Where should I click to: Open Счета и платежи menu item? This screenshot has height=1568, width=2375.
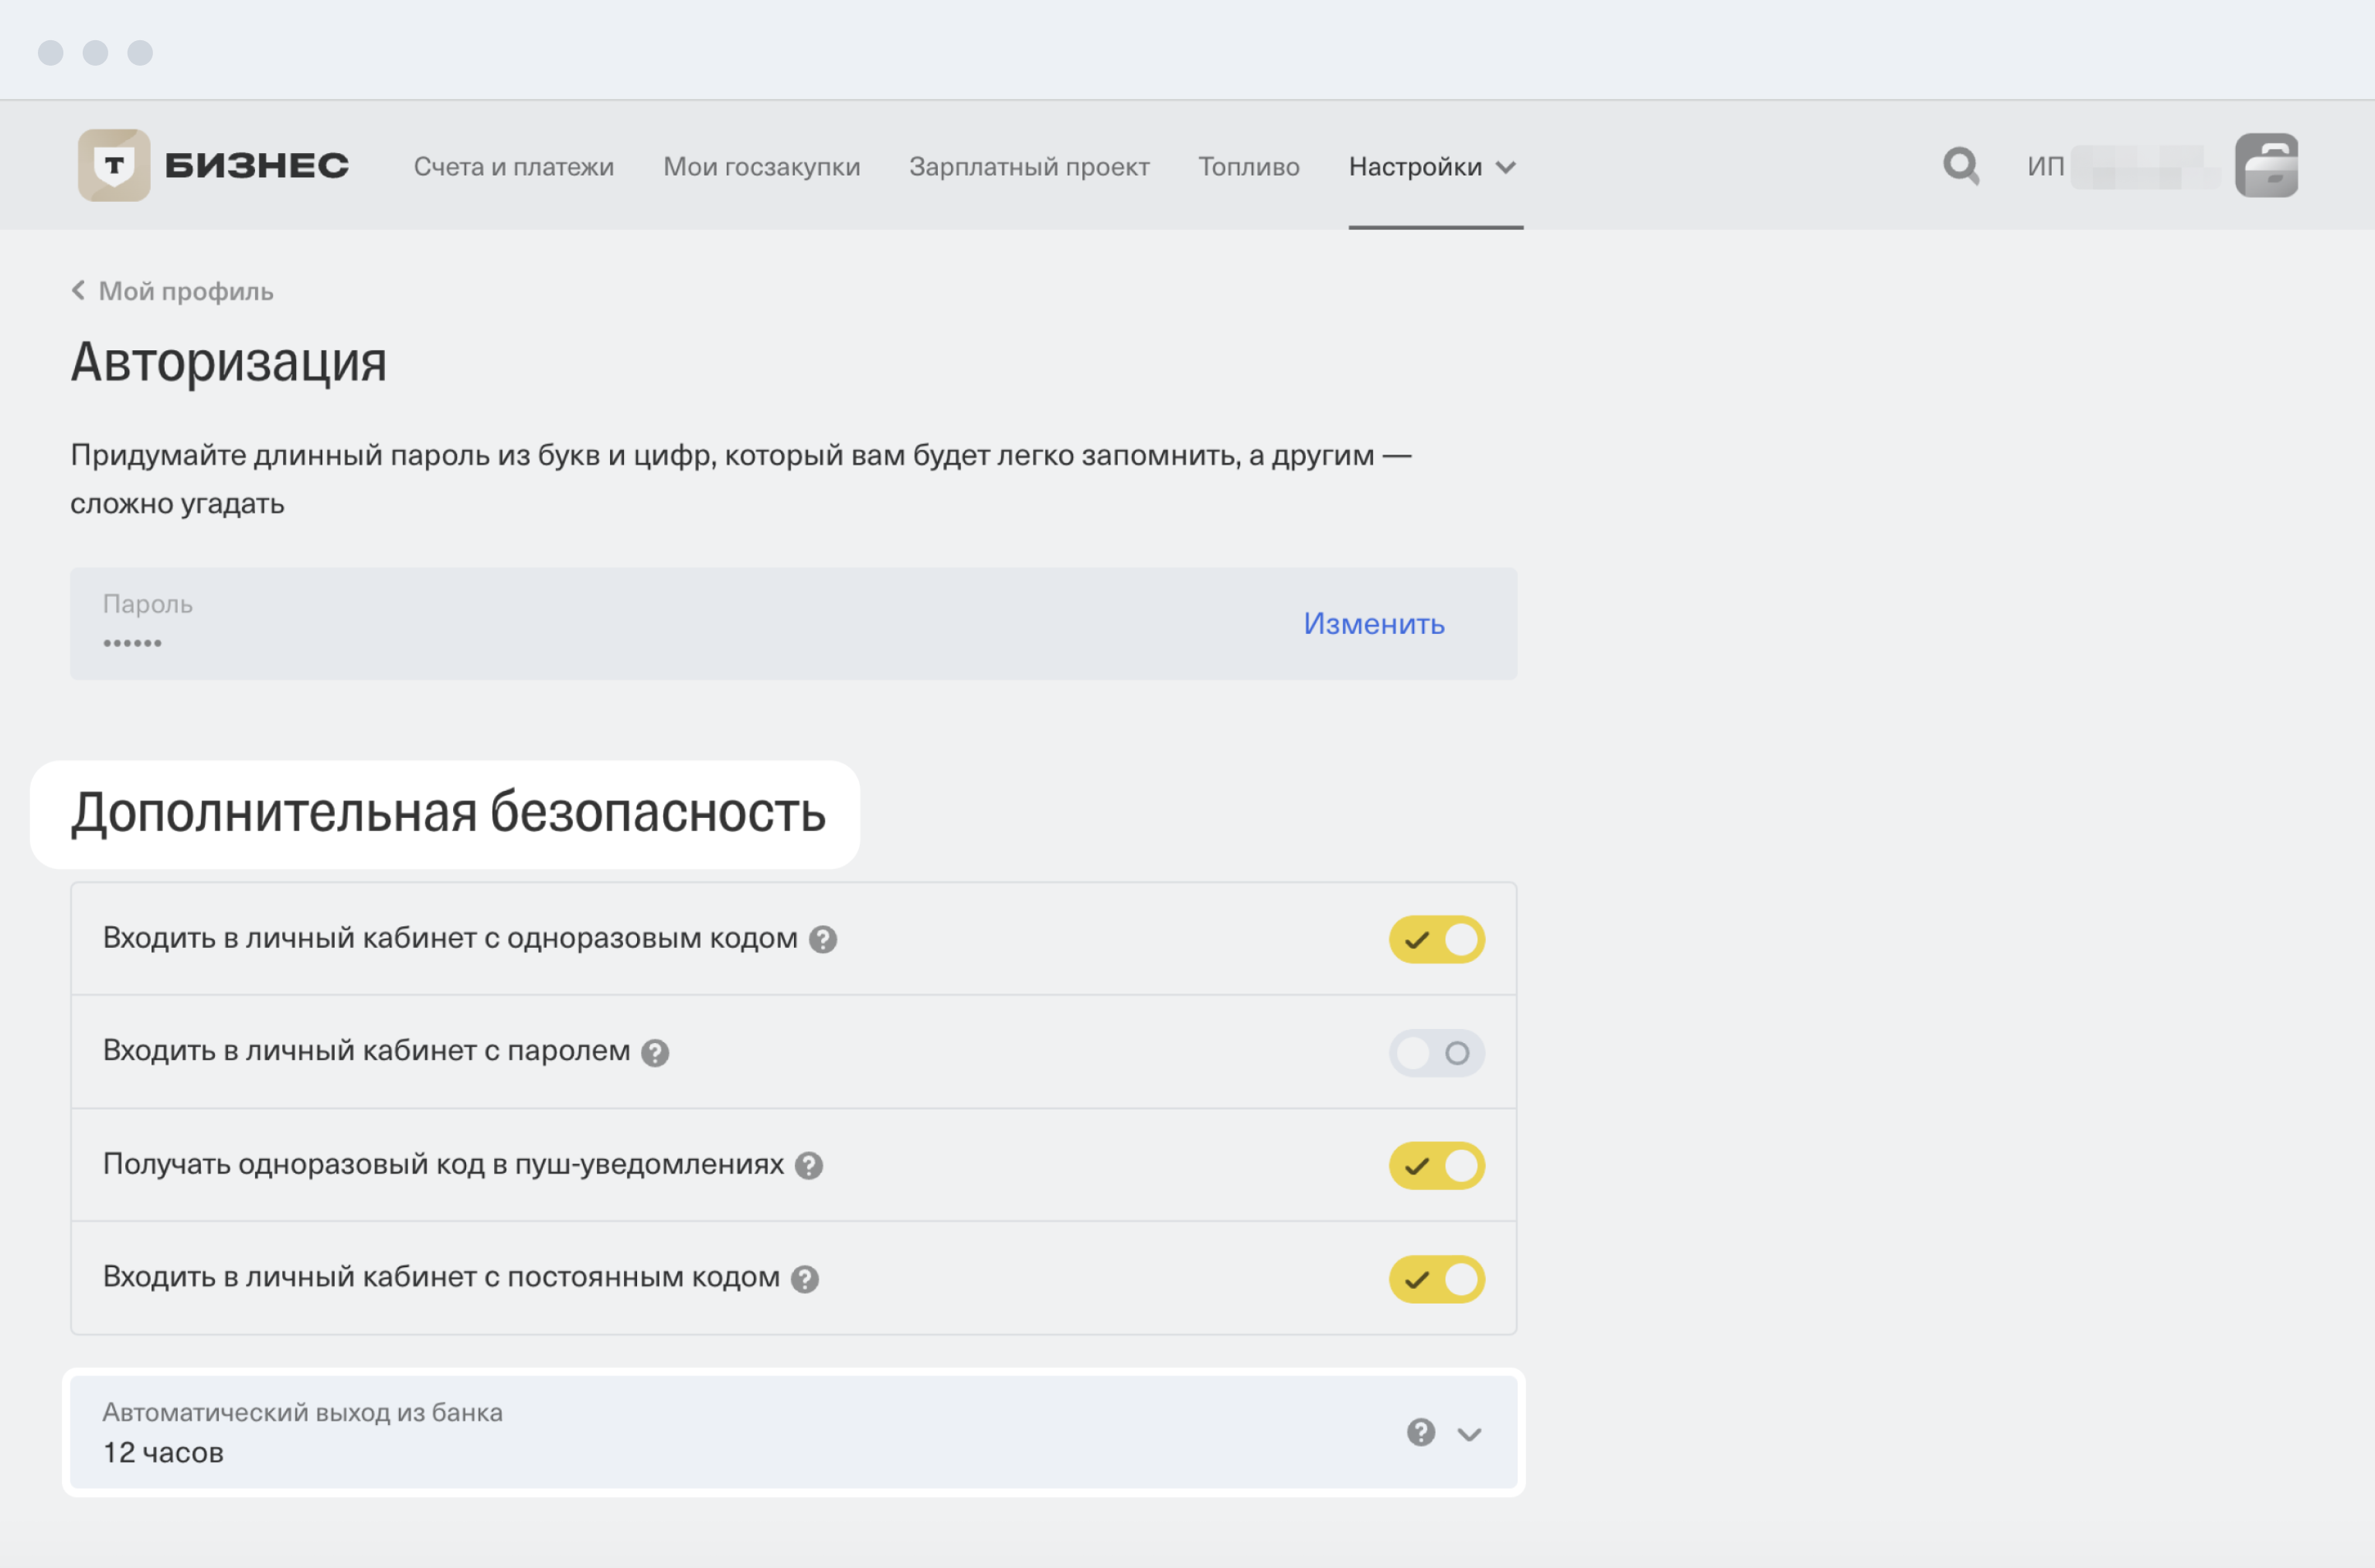click(513, 166)
